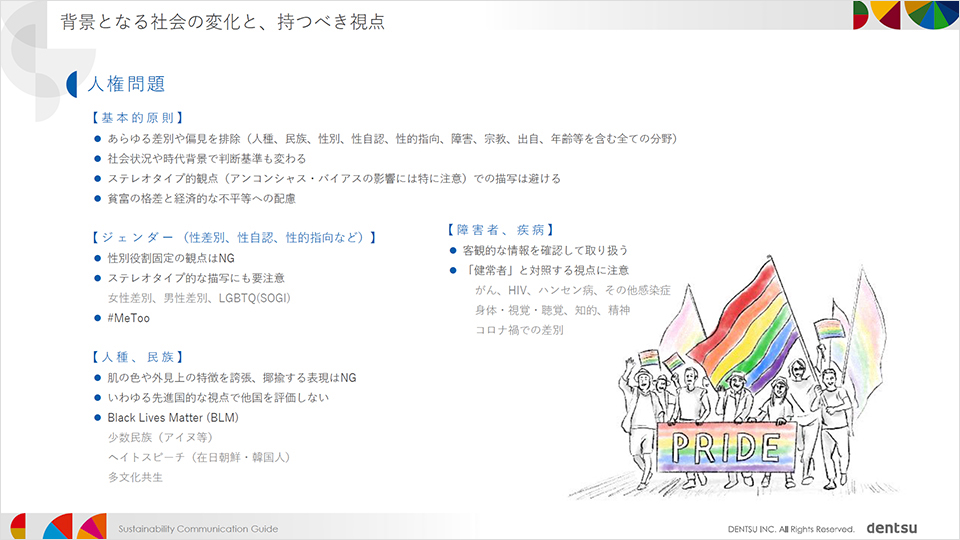Click the blue half-circle beside 人権問題
The image size is (960, 540).
(73, 85)
